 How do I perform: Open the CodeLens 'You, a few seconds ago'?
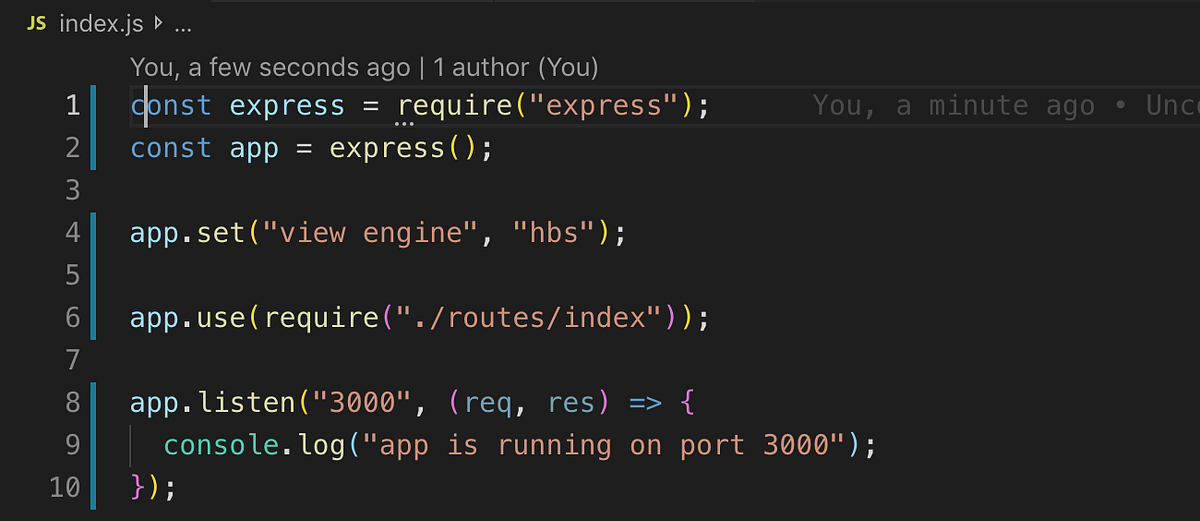pyautogui.click(x=270, y=68)
